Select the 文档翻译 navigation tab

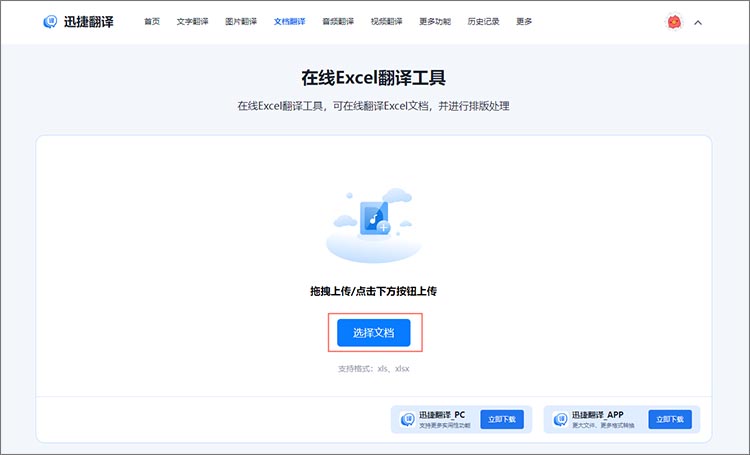click(x=289, y=22)
